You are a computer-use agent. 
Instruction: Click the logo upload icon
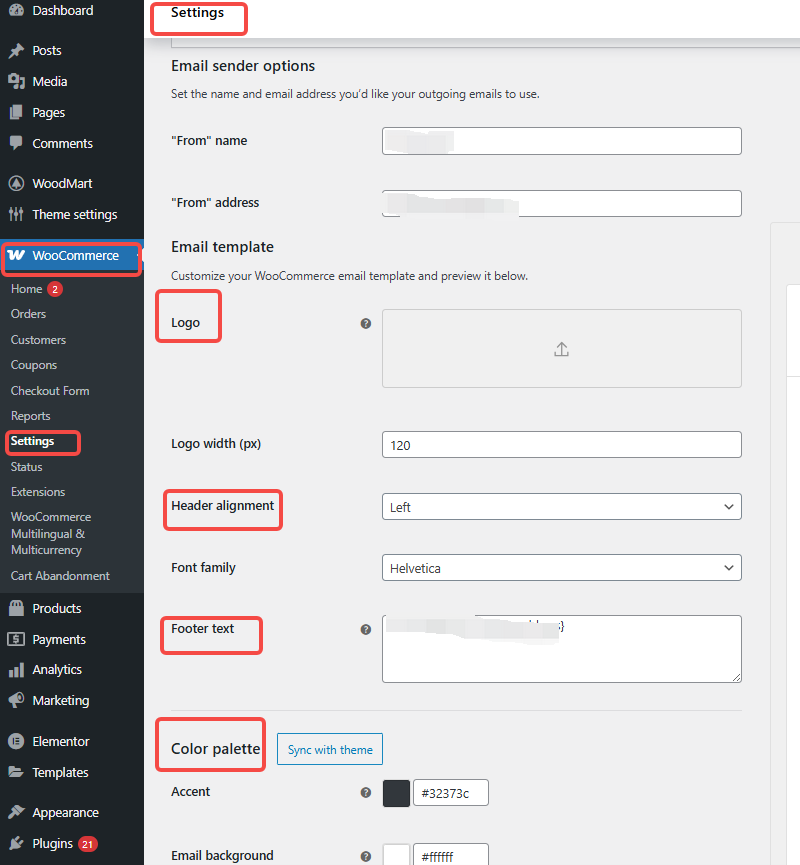tap(561, 349)
